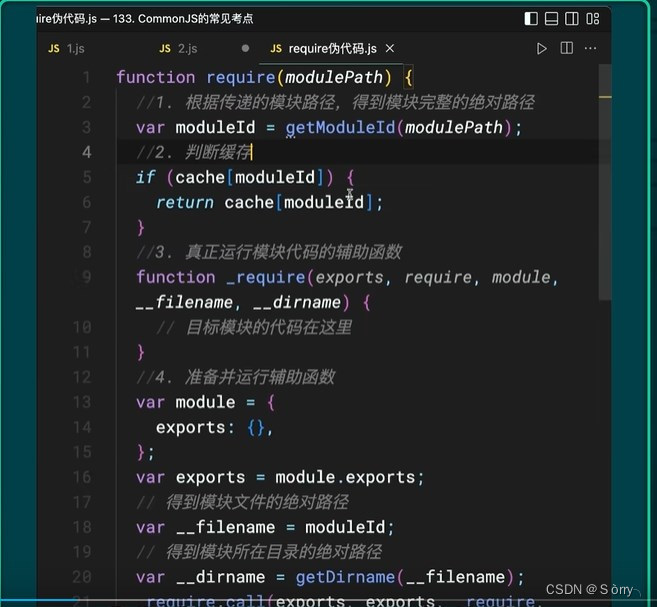
Task: Click JS icon on require伪代码.js tab
Action: click(276, 49)
